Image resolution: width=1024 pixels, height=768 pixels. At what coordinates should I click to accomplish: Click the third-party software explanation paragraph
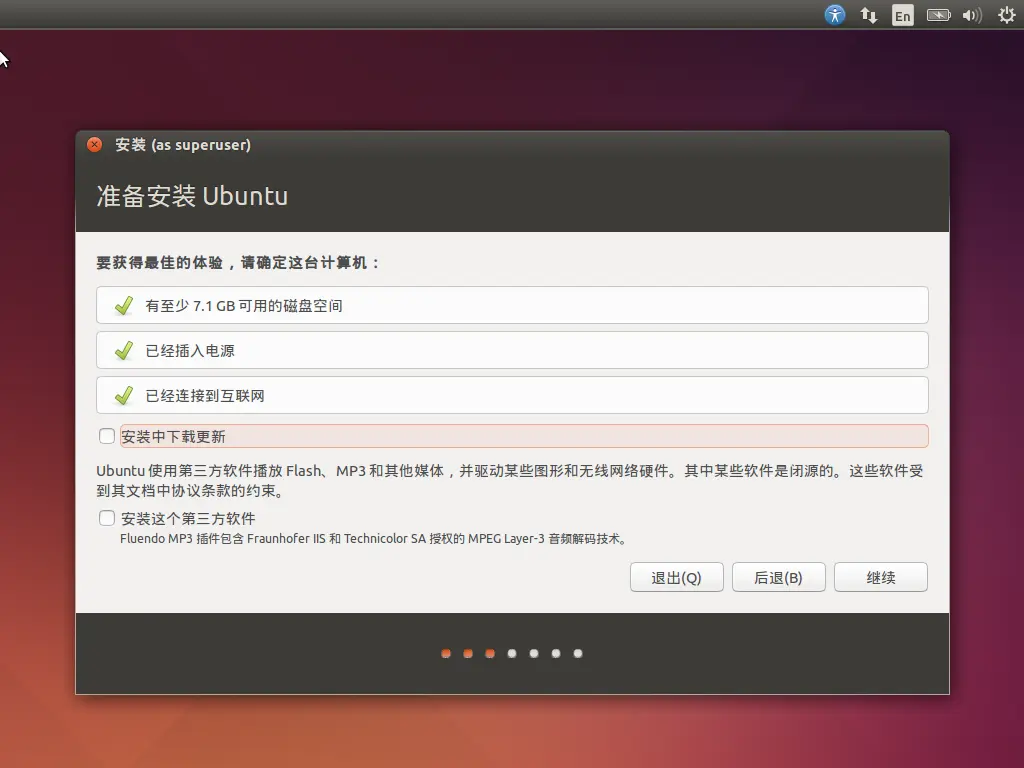coord(509,481)
